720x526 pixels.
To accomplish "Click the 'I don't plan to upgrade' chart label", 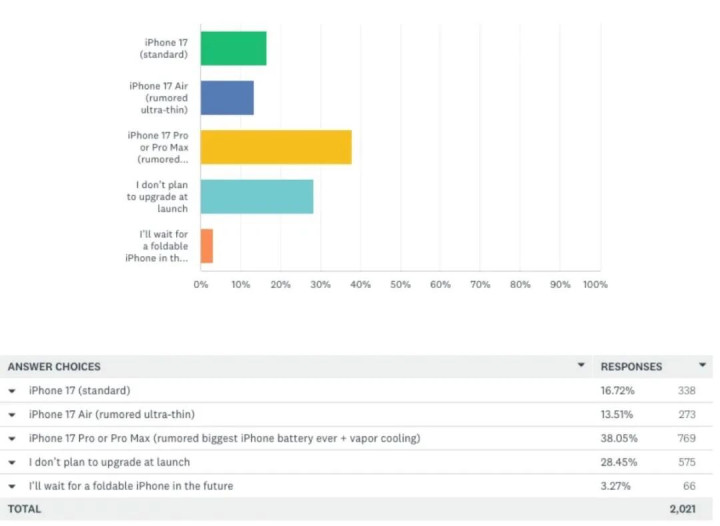I will click(x=158, y=196).
